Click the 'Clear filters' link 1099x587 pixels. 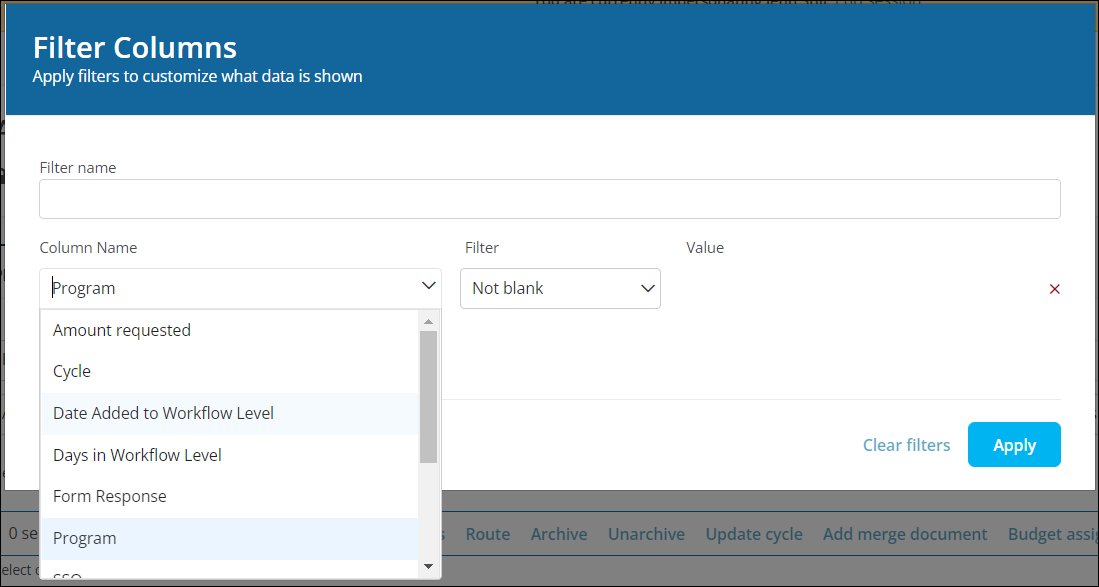point(906,445)
